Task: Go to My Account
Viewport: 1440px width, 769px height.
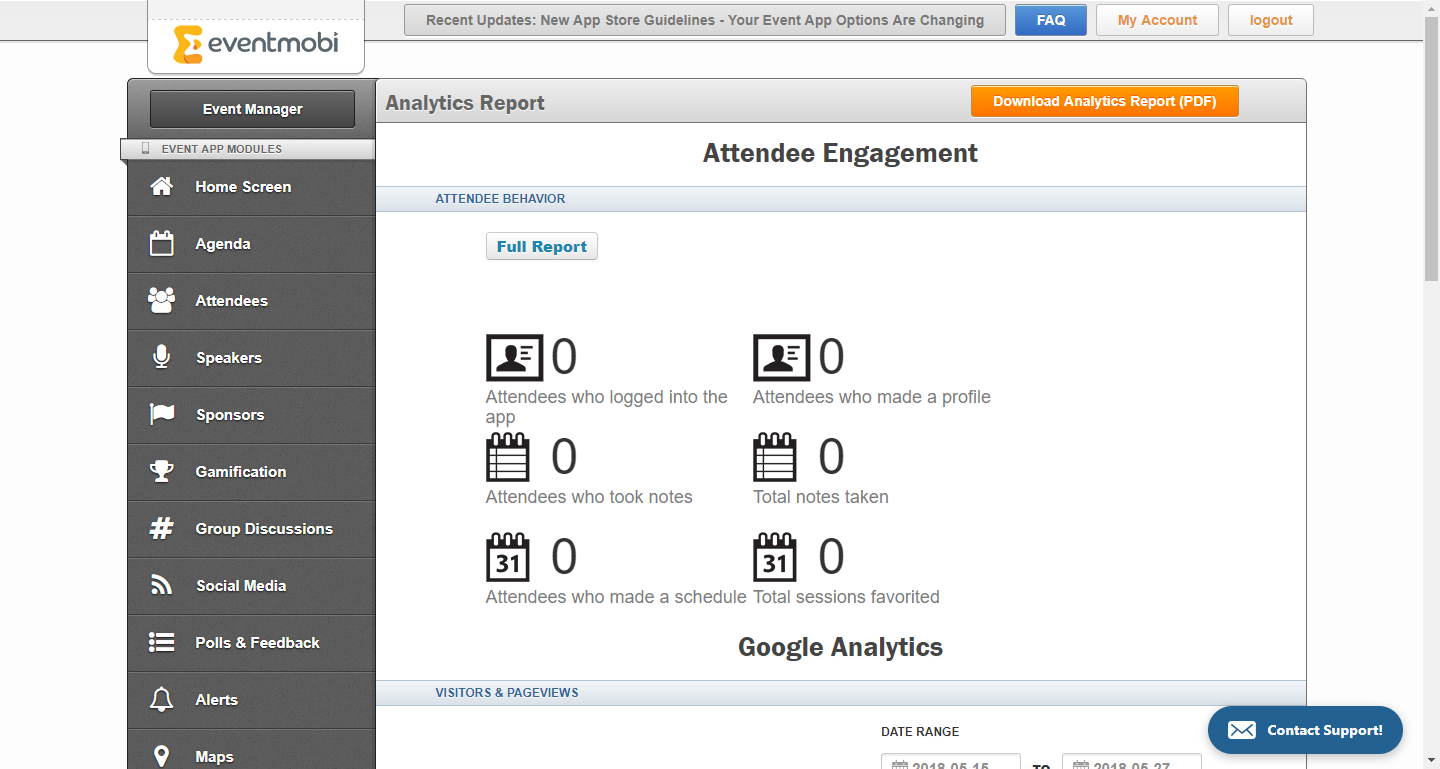Action: click(1157, 20)
